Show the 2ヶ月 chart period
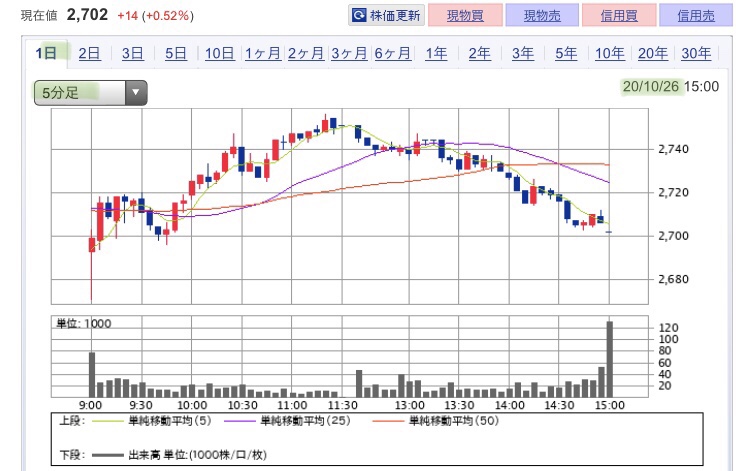The height and width of the screenshot is (471, 736). click(x=306, y=53)
